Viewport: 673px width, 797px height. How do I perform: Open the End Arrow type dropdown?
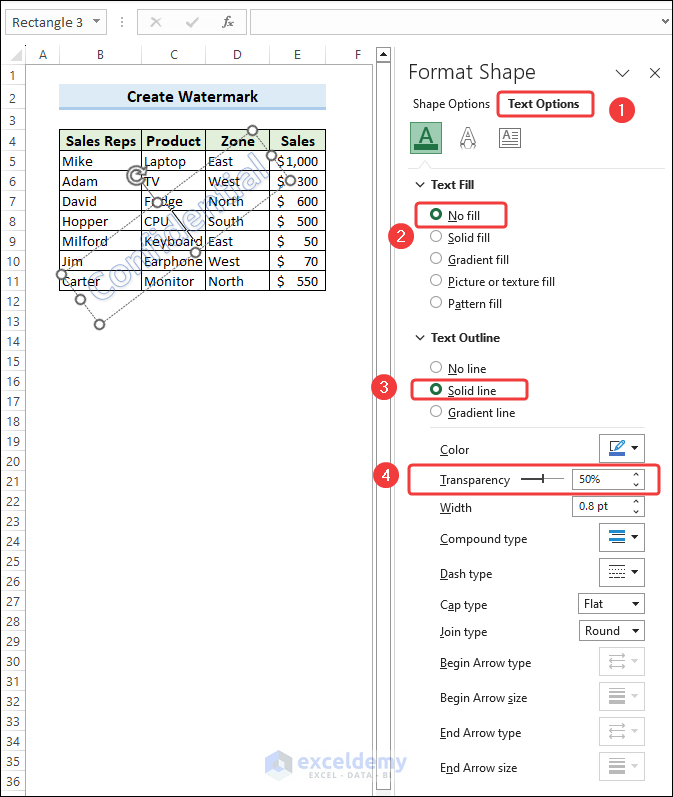(622, 731)
